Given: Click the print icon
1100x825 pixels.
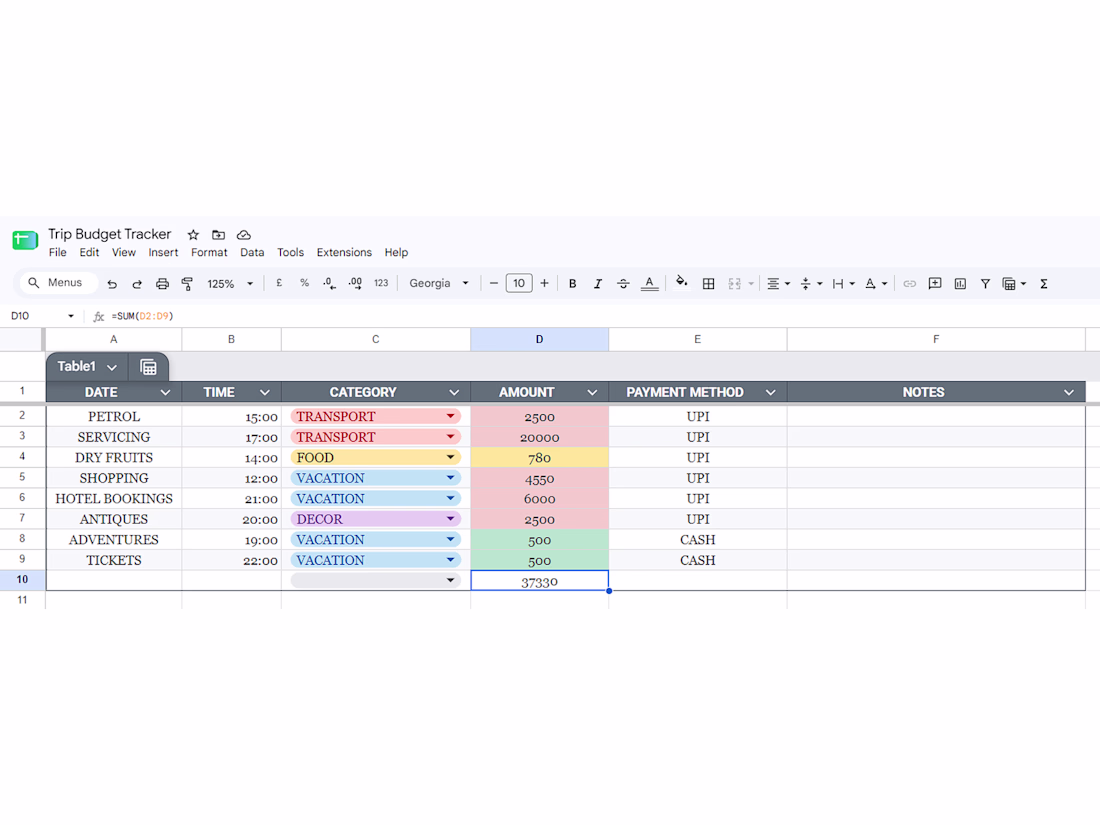Looking at the screenshot, I should [x=162, y=283].
